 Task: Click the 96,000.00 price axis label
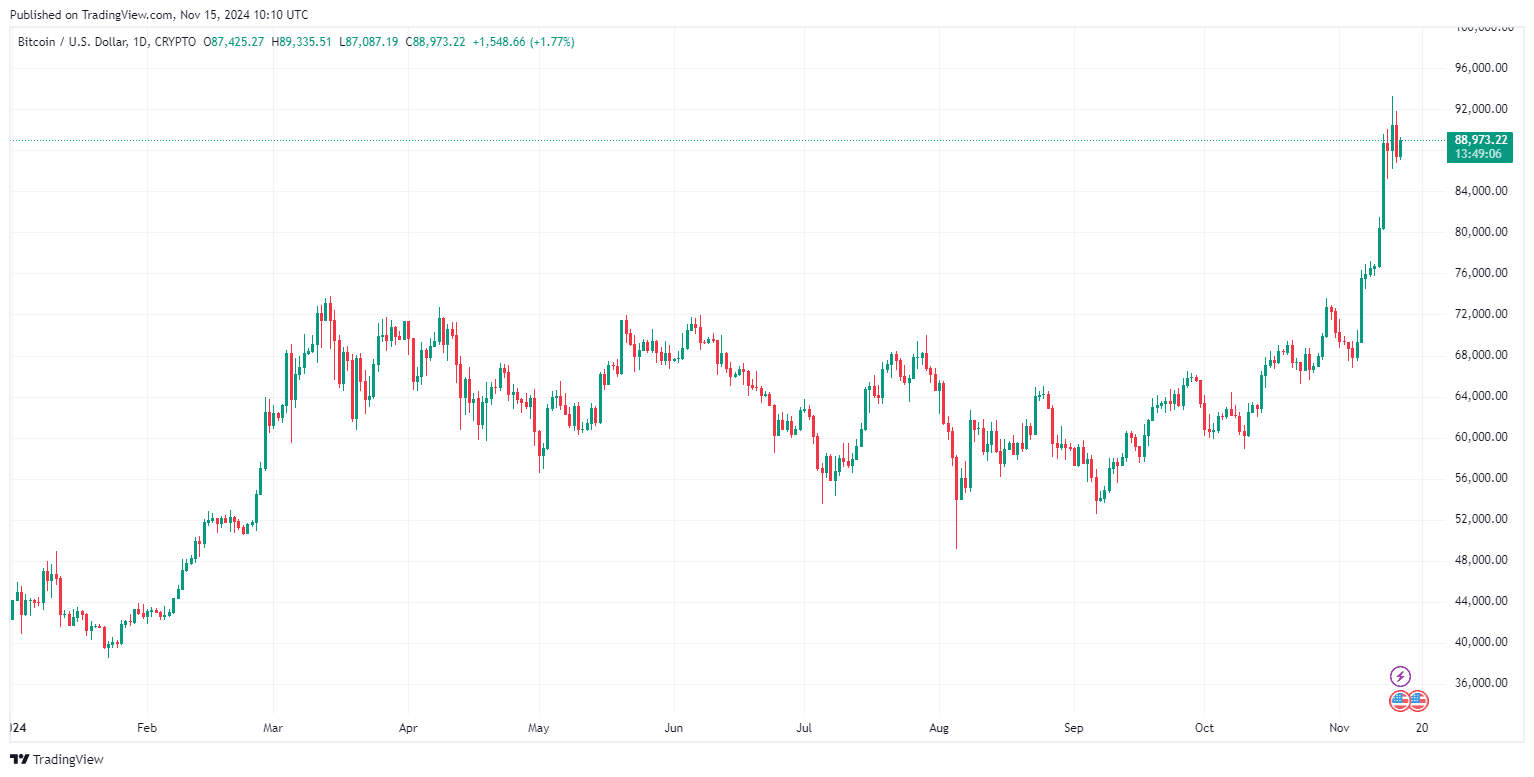coord(1482,68)
